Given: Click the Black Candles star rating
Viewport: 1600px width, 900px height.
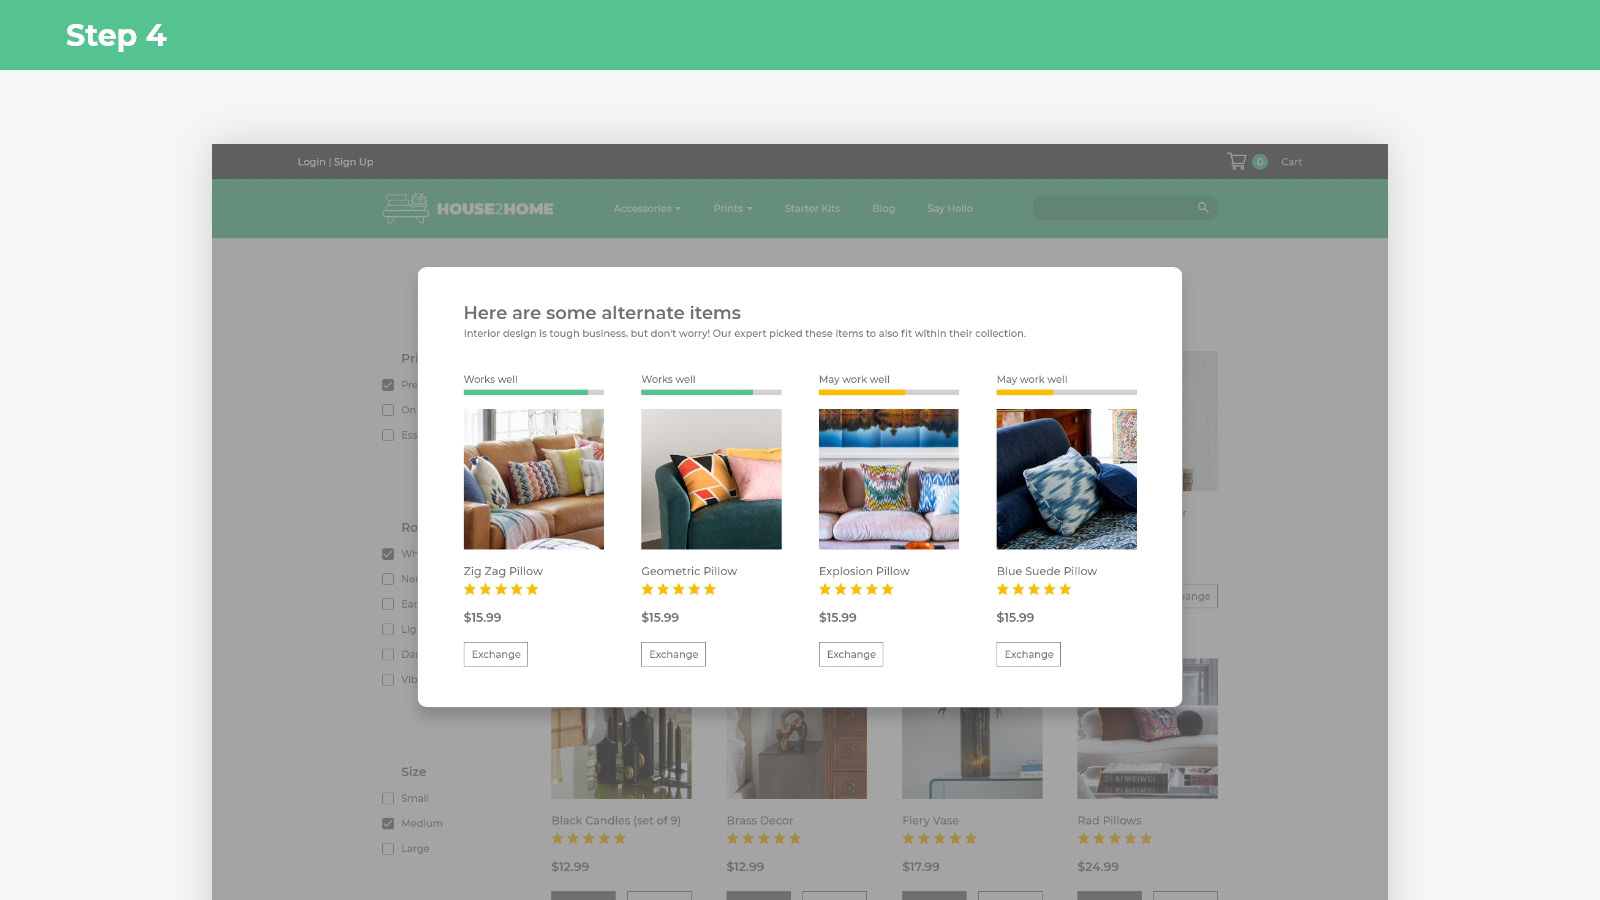Looking at the screenshot, I should (589, 839).
